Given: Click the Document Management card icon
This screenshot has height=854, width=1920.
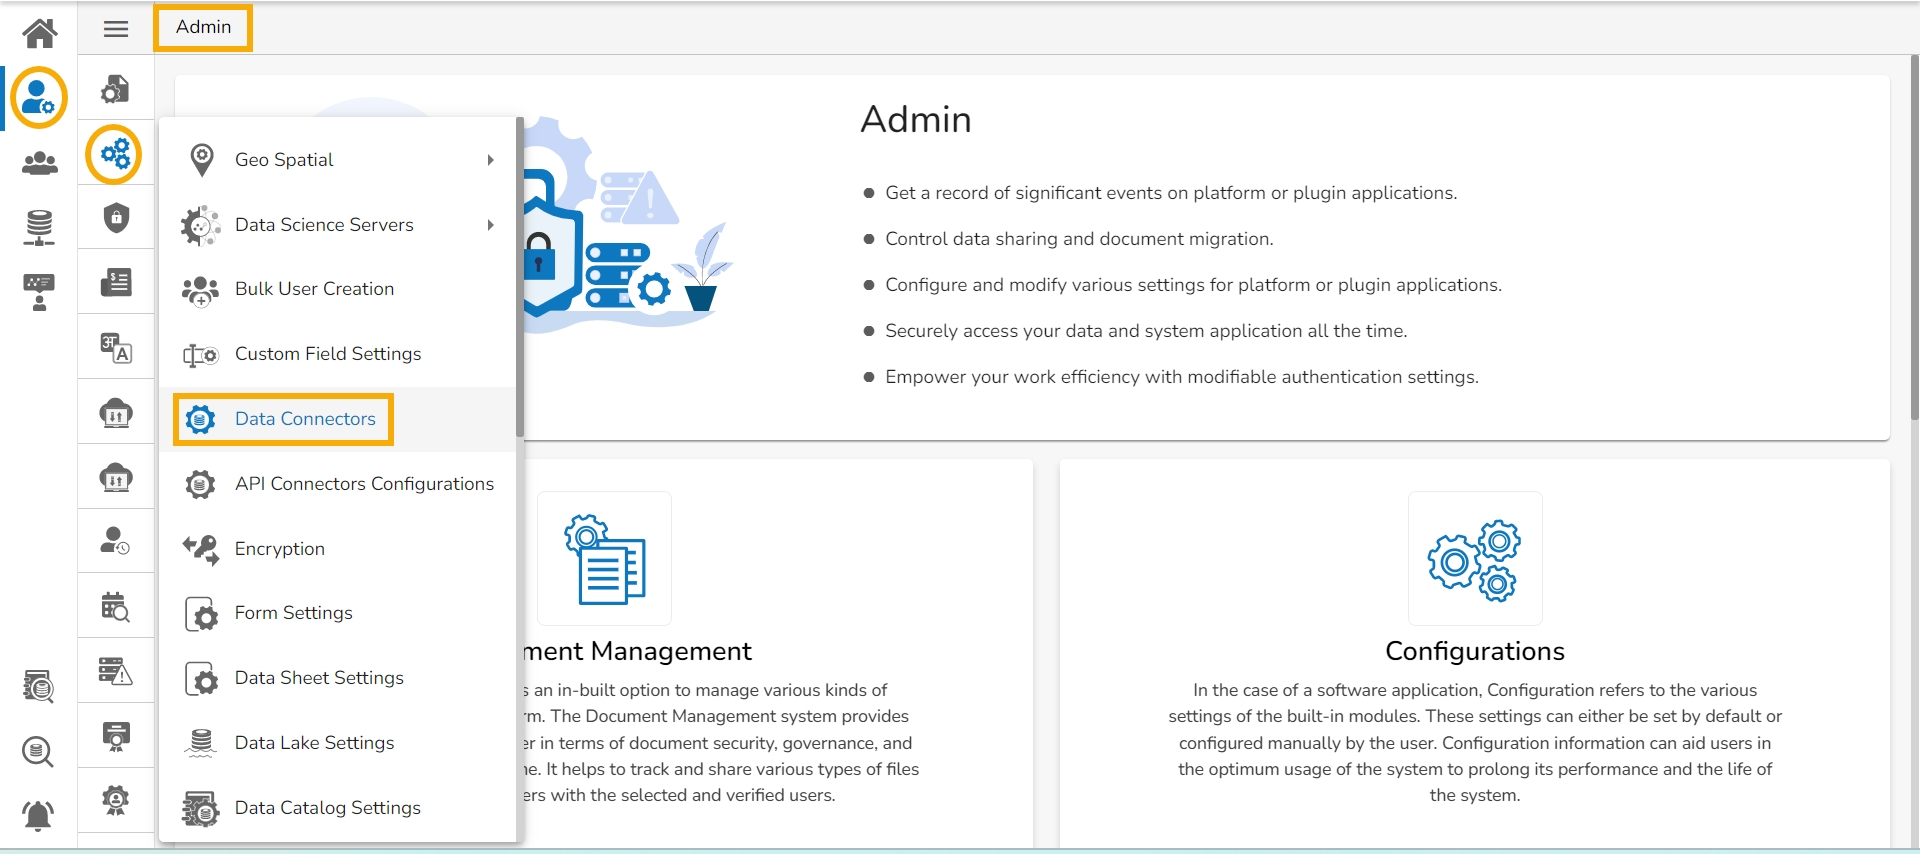Looking at the screenshot, I should coord(605,558).
